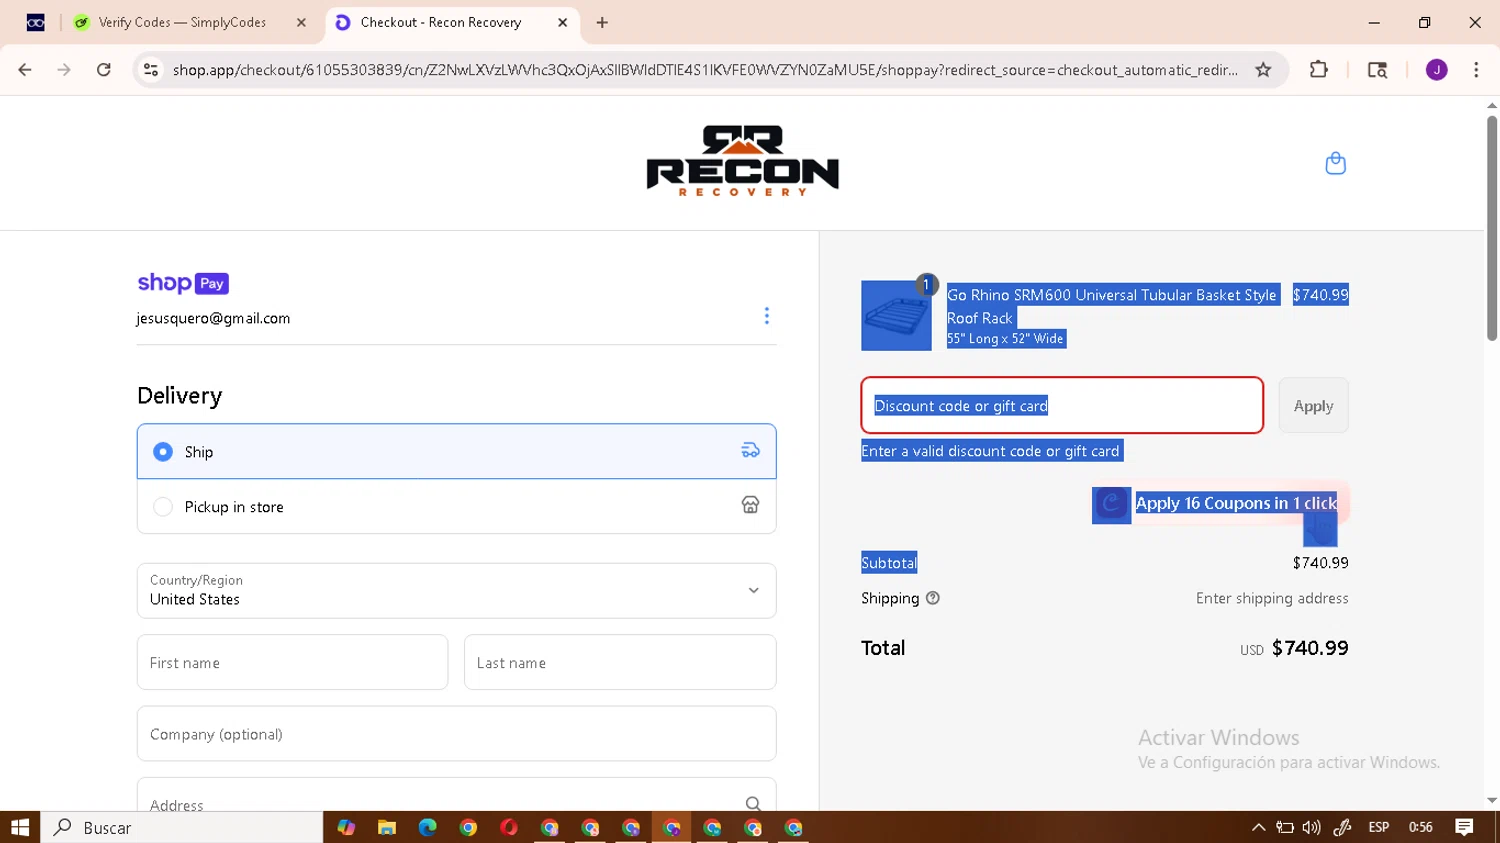Open Chrome three-dot menu

(x=1476, y=70)
